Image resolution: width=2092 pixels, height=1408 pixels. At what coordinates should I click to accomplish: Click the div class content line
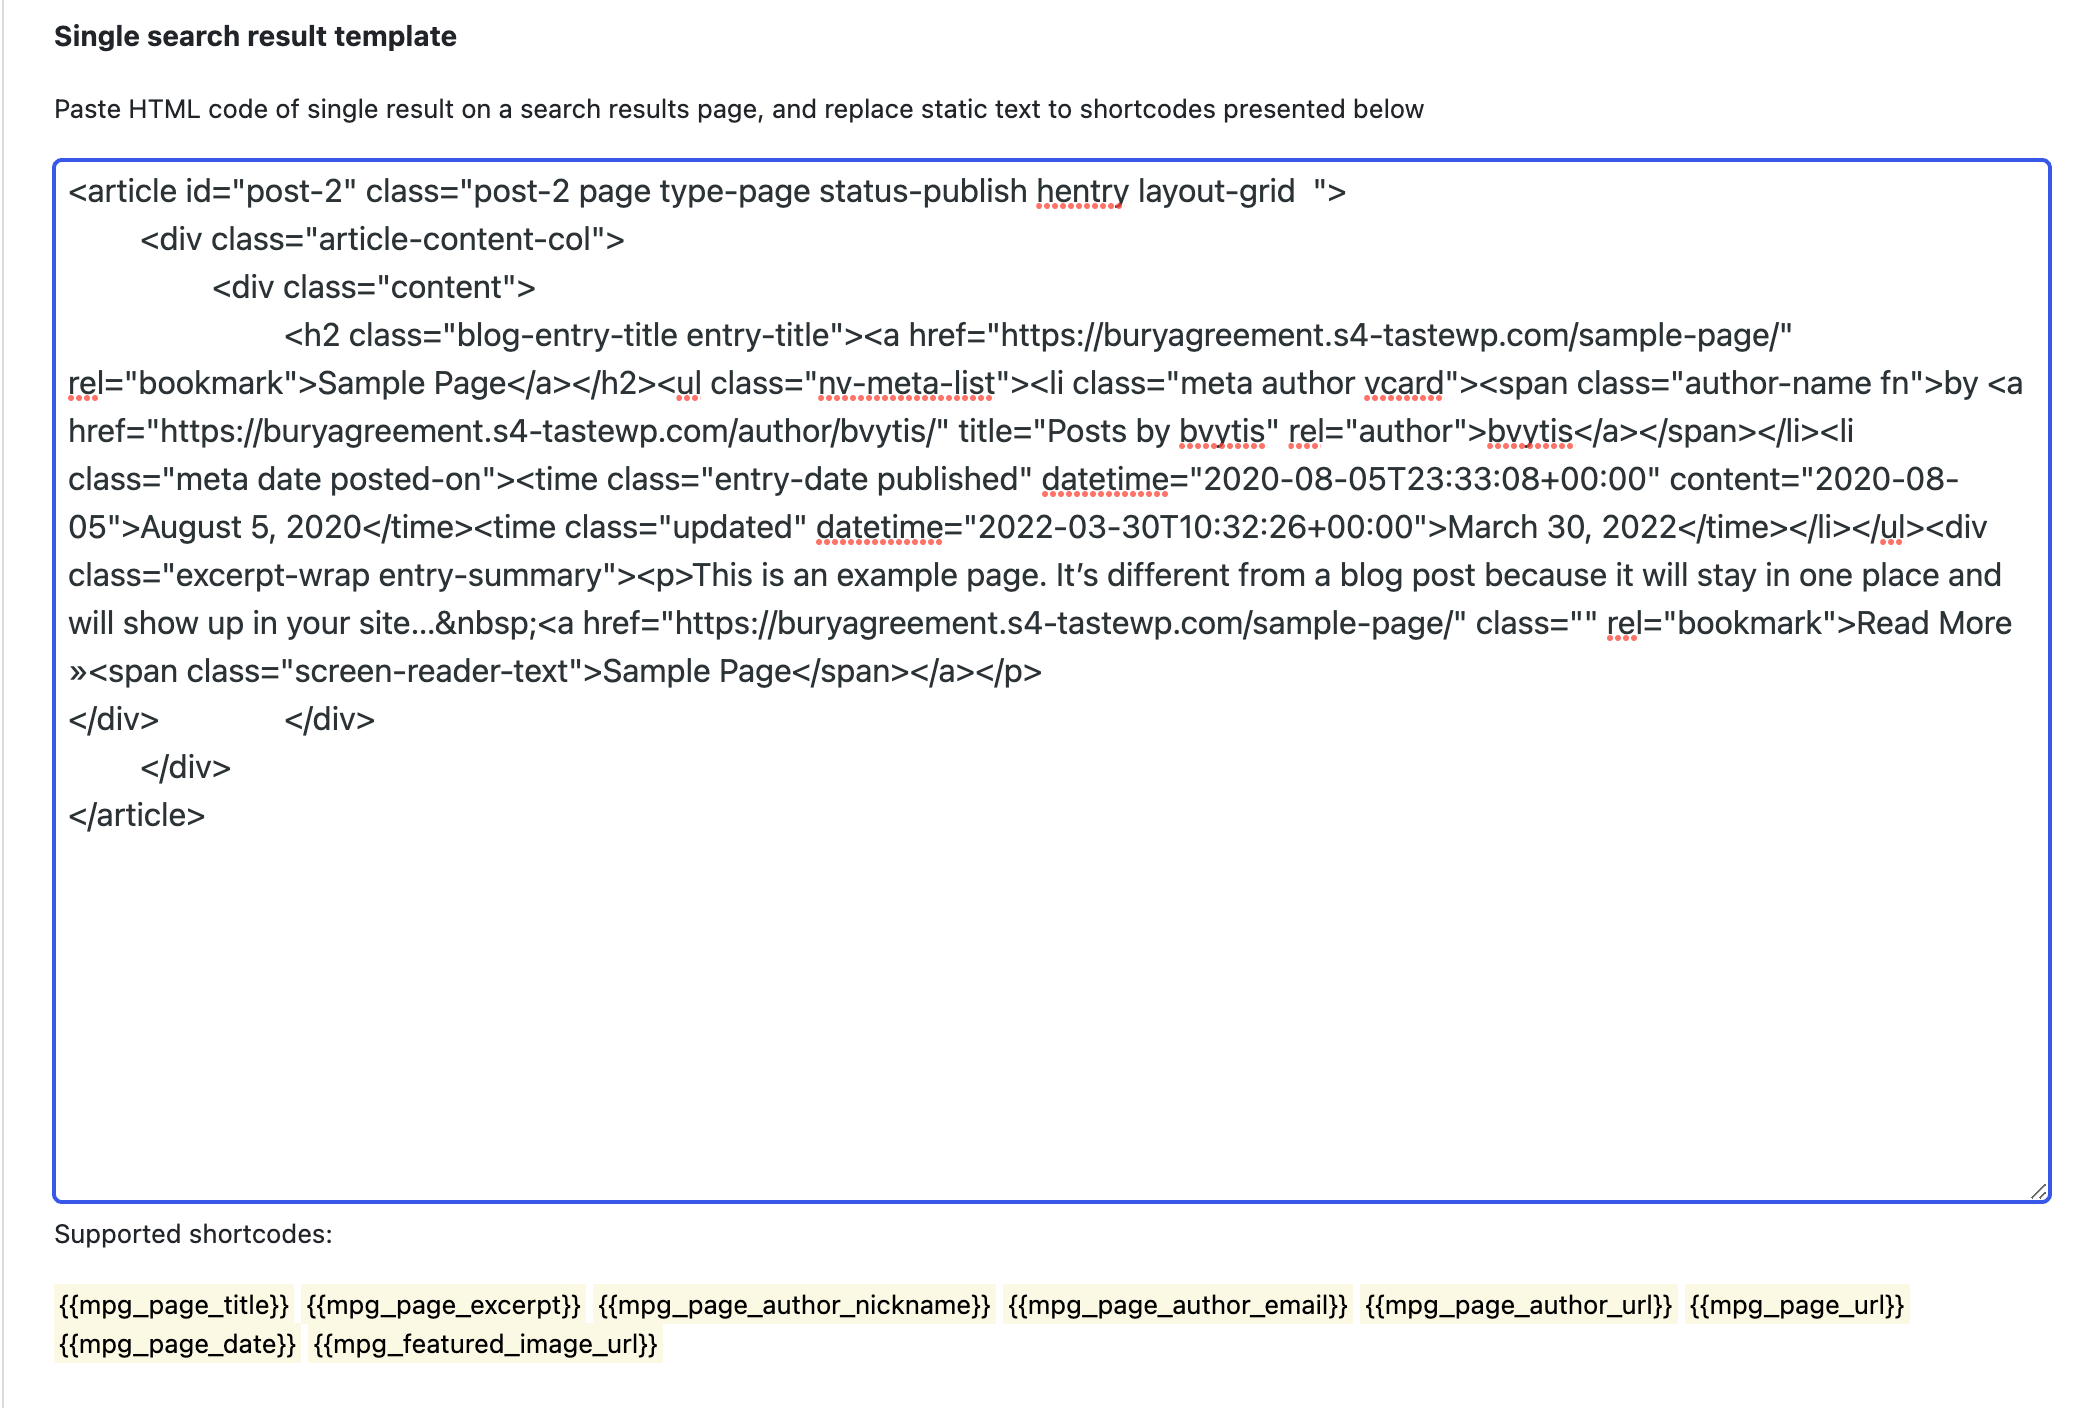tap(373, 287)
